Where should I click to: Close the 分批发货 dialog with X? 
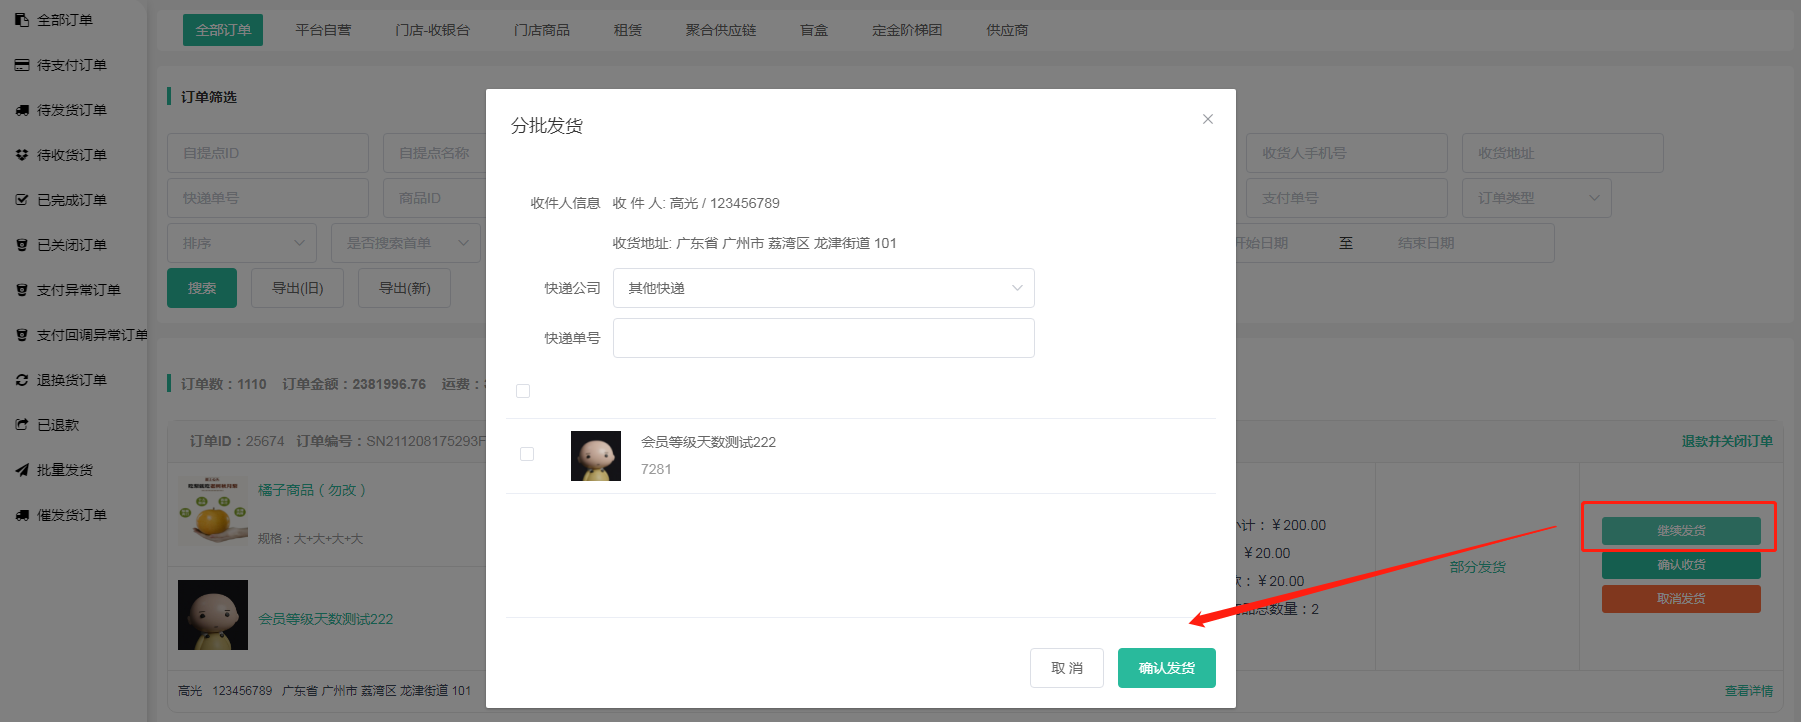click(x=1208, y=119)
